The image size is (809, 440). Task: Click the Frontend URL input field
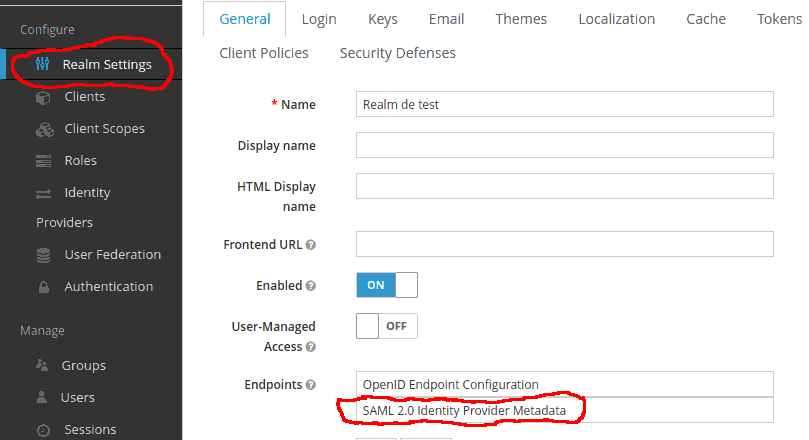pyautogui.click(x=564, y=244)
